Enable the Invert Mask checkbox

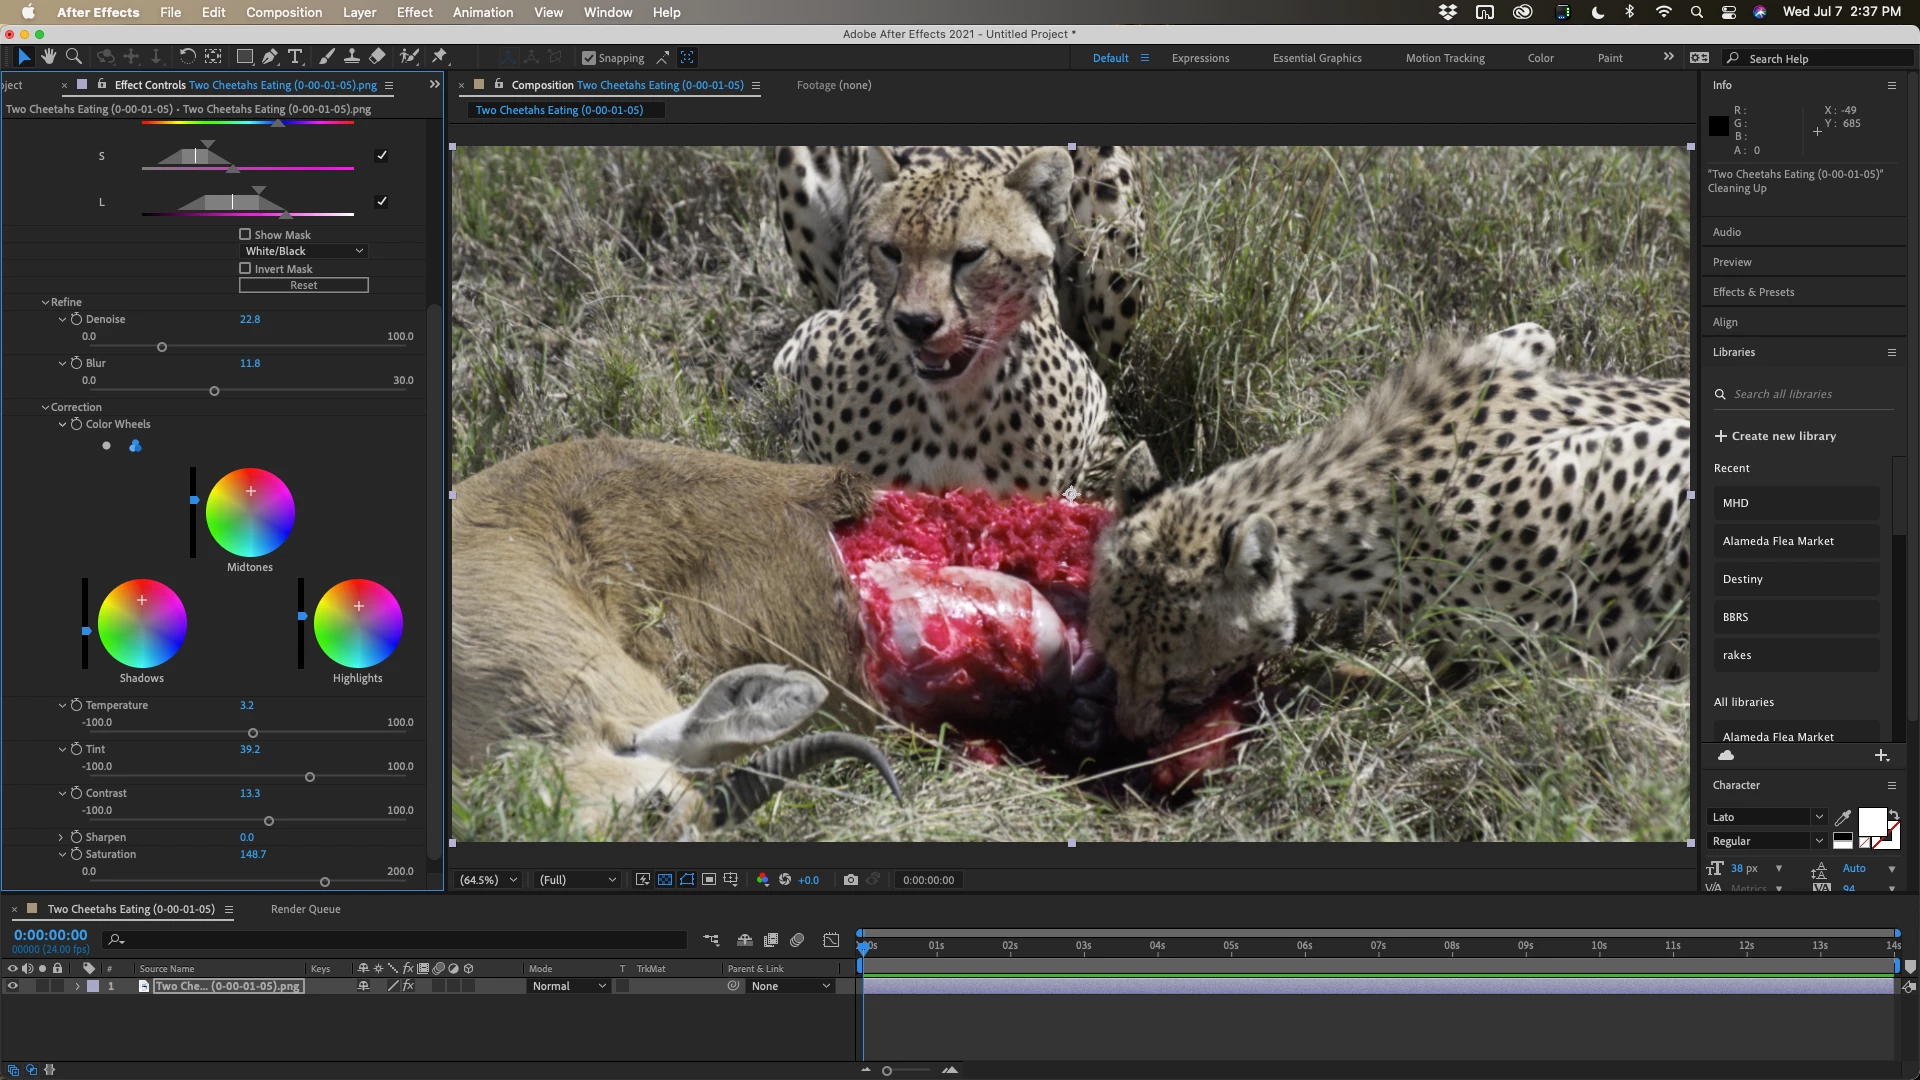(x=245, y=268)
